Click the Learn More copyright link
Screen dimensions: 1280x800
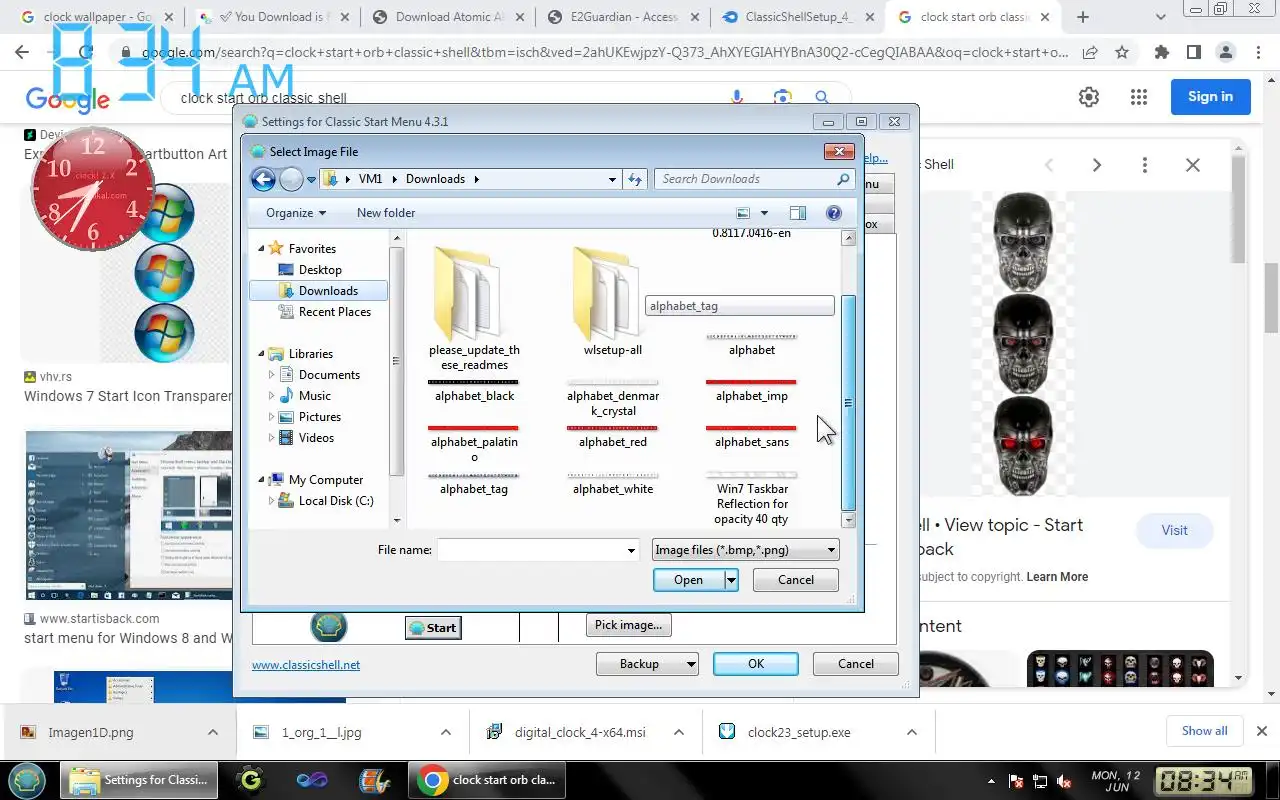pos(1057,577)
